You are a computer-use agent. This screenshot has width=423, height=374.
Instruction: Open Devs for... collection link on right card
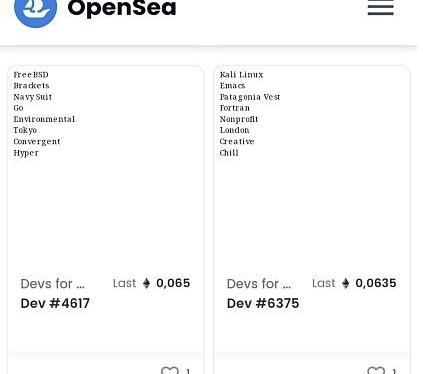pos(259,284)
